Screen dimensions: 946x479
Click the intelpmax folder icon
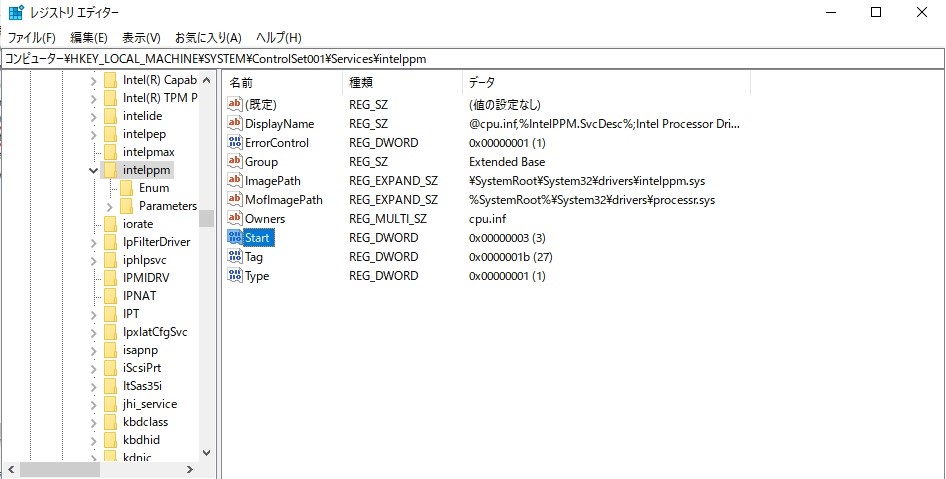tap(110, 152)
